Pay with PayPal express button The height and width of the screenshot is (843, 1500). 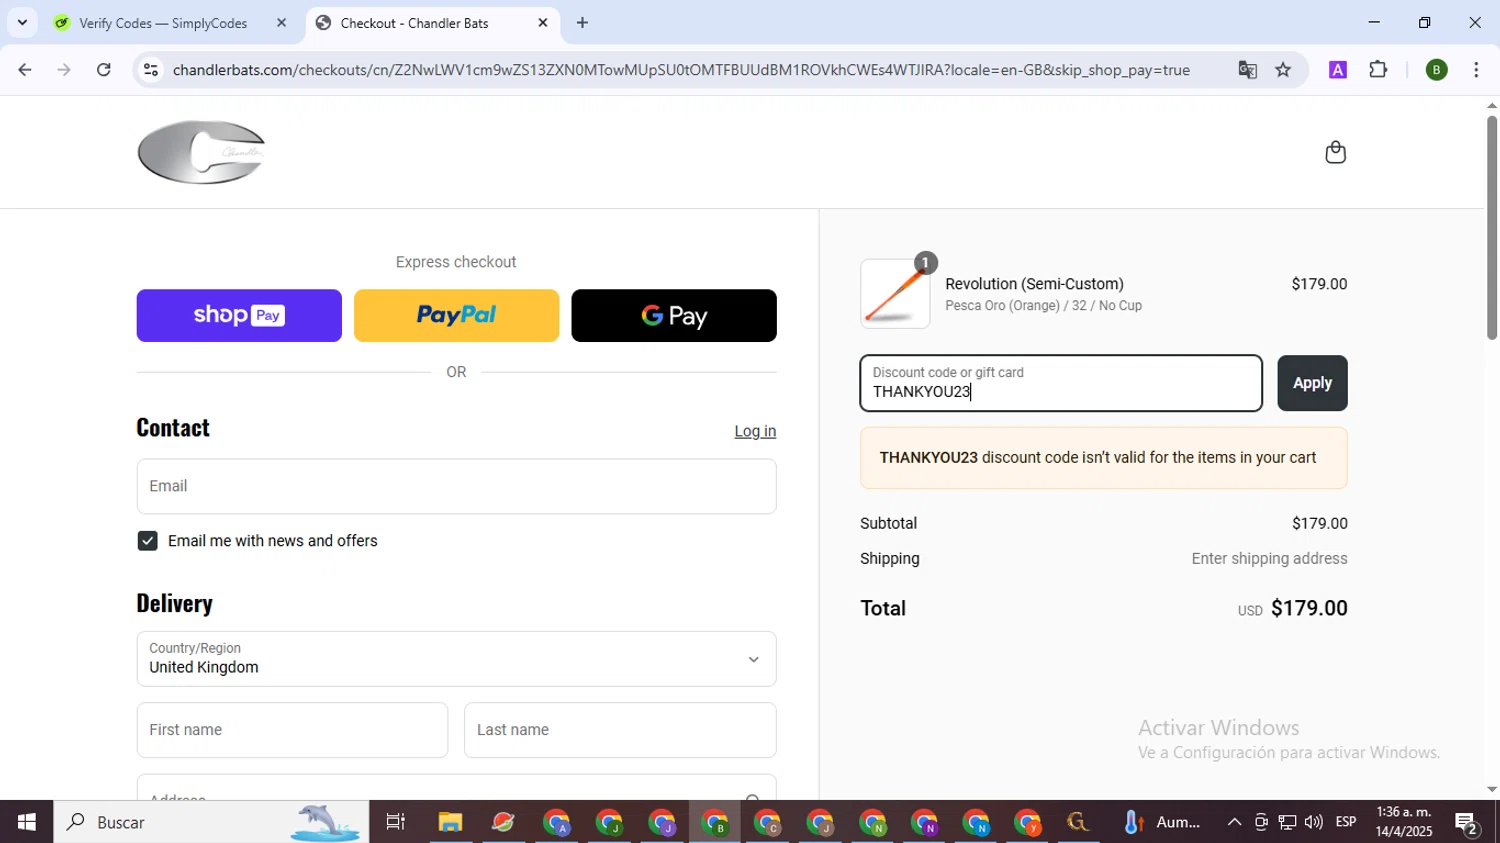click(456, 316)
